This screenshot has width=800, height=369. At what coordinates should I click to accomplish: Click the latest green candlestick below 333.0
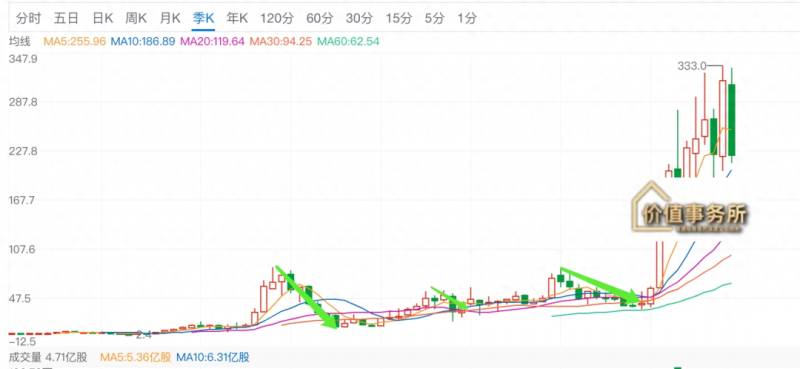tap(732, 120)
